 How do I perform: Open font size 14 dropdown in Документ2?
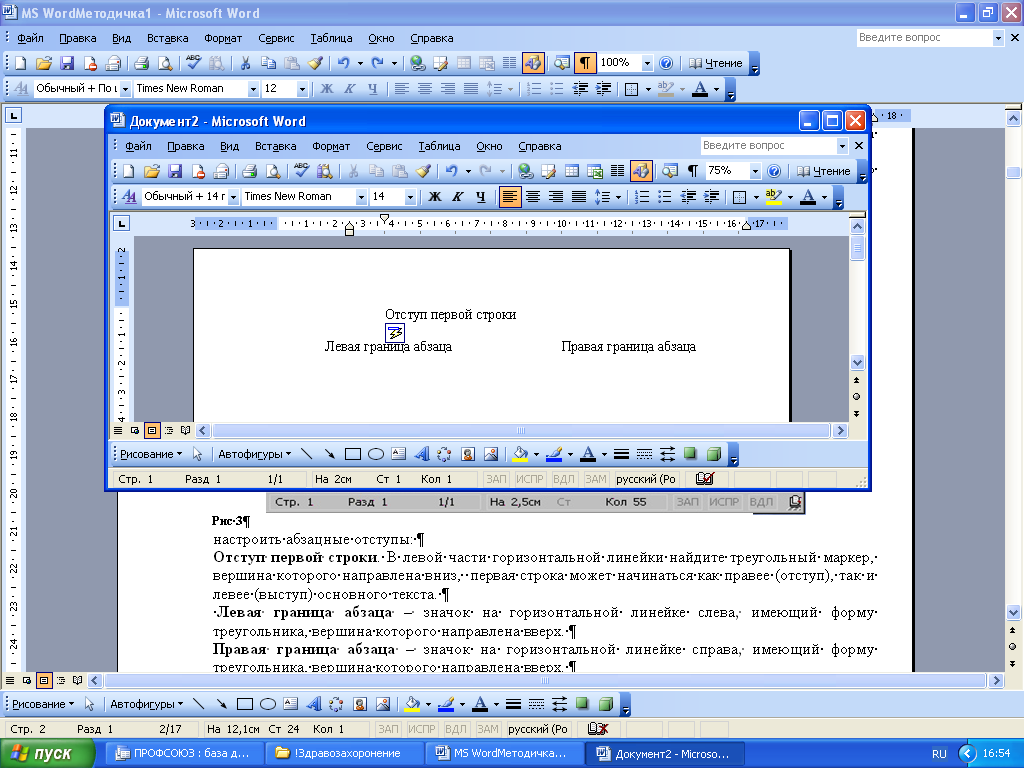pos(409,196)
